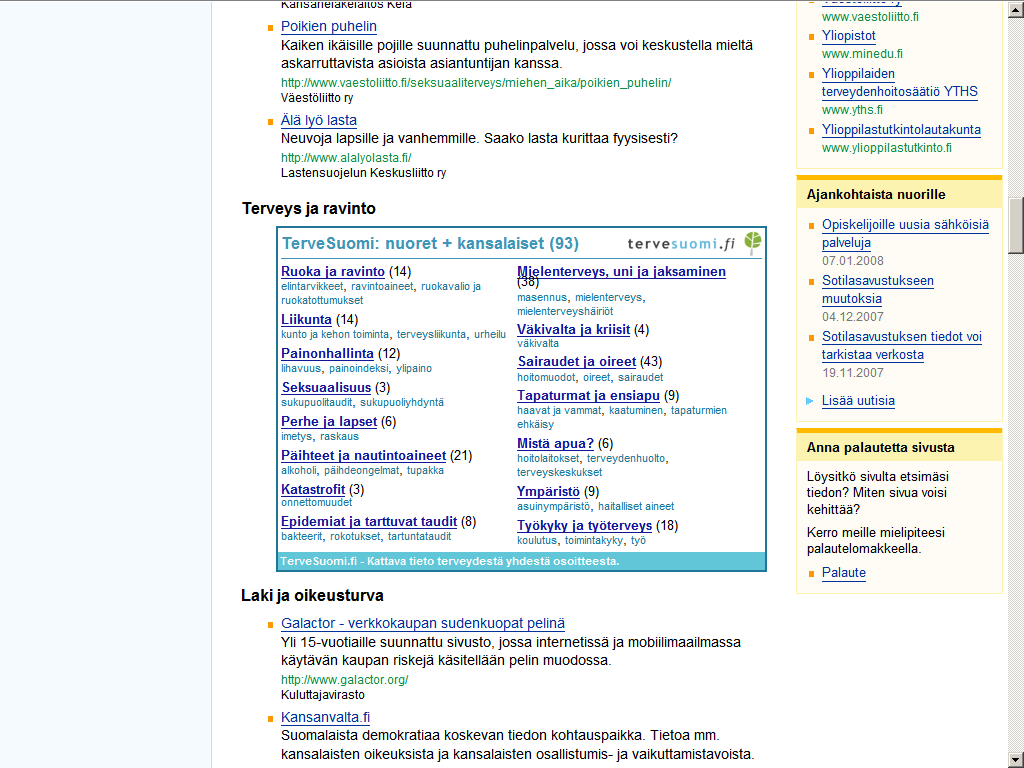Open Opiskelijoille uusia sähköisiä palveluja news
Screen dimensions: 1024x768
point(905,234)
